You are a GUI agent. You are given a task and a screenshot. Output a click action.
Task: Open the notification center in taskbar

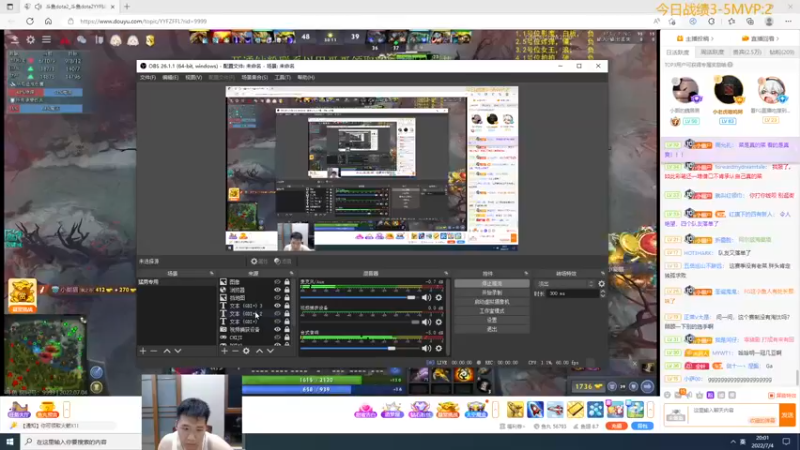tap(786, 442)
